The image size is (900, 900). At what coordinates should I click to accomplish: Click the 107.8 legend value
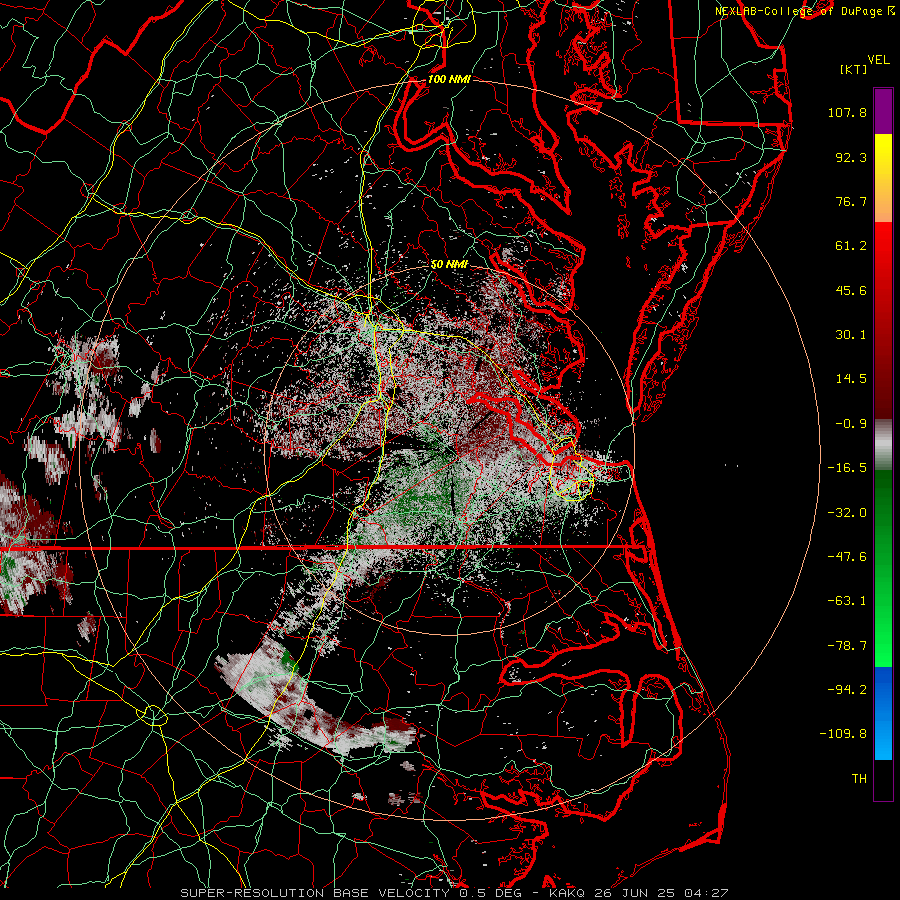pyautogui.click(x=847, y=112)
